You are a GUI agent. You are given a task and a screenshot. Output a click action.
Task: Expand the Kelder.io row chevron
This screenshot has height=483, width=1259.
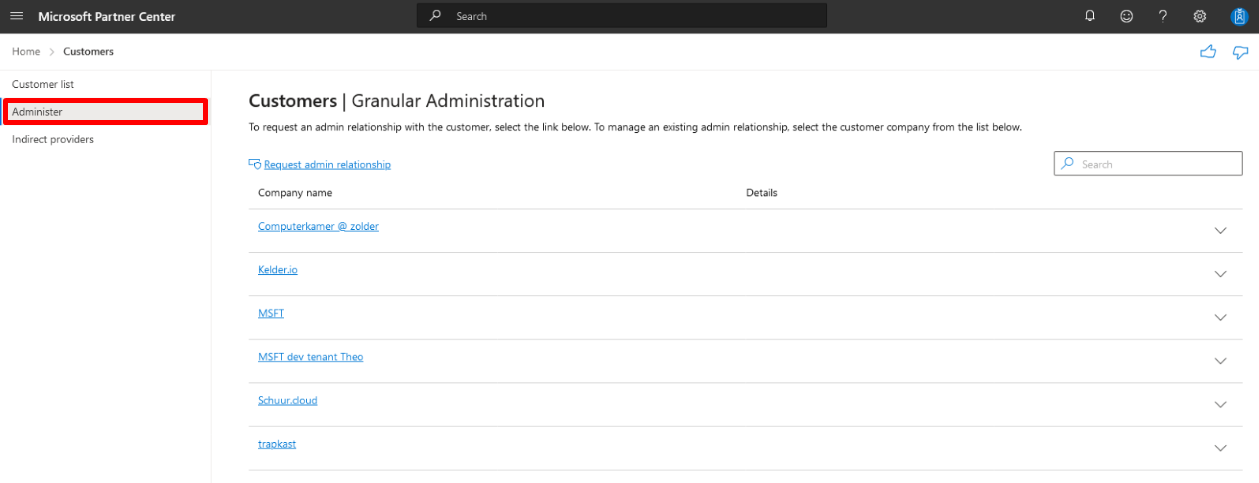(1220, 274)
